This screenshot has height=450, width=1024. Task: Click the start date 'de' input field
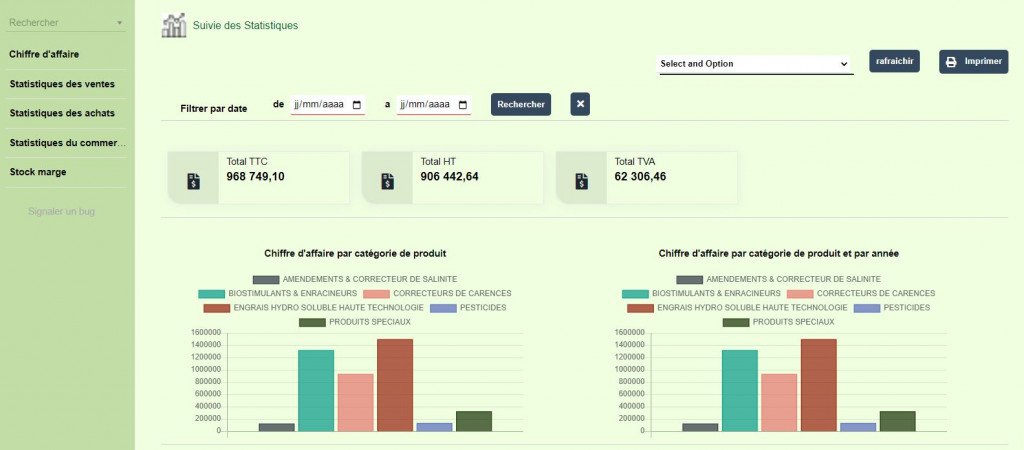320,104
